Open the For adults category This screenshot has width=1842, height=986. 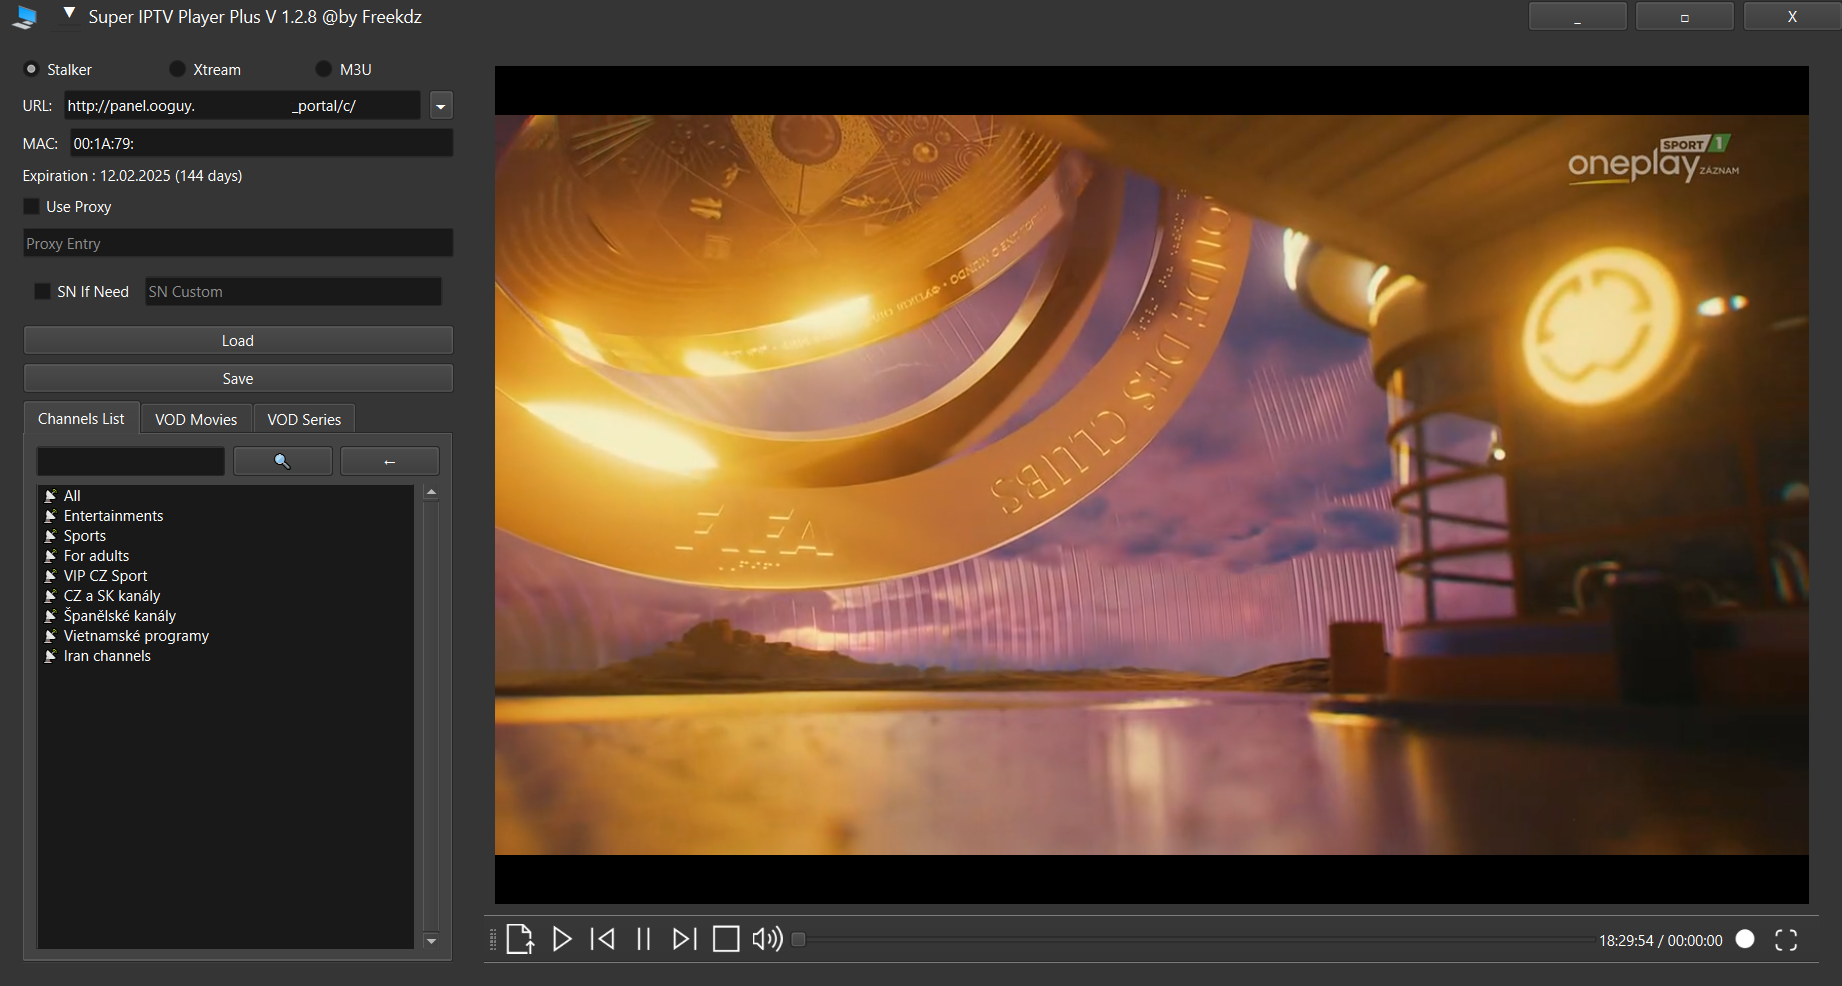pos(96,555)
